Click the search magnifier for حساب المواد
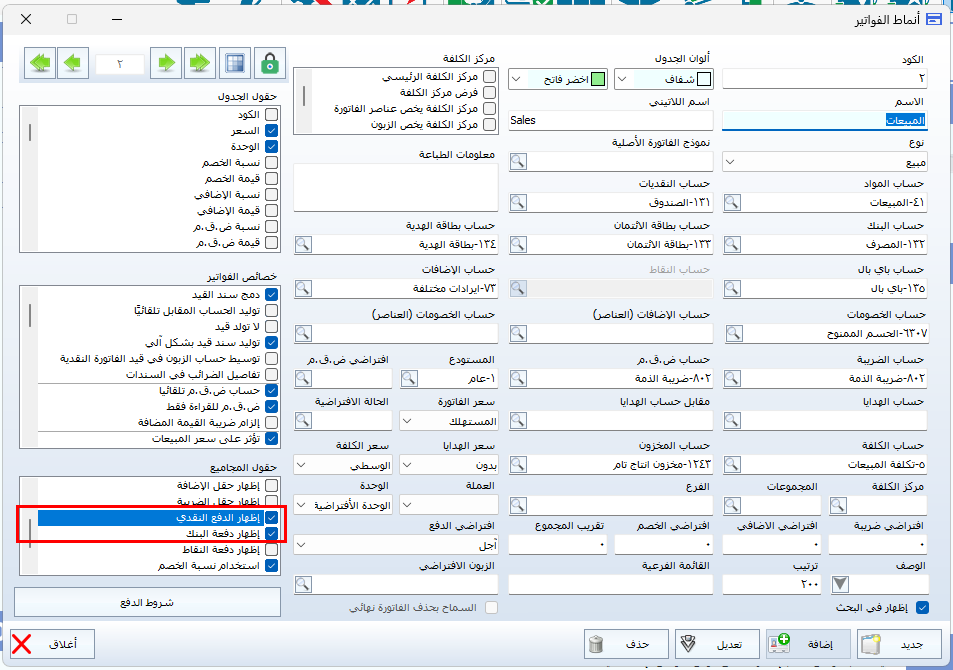 click(732, 203)
